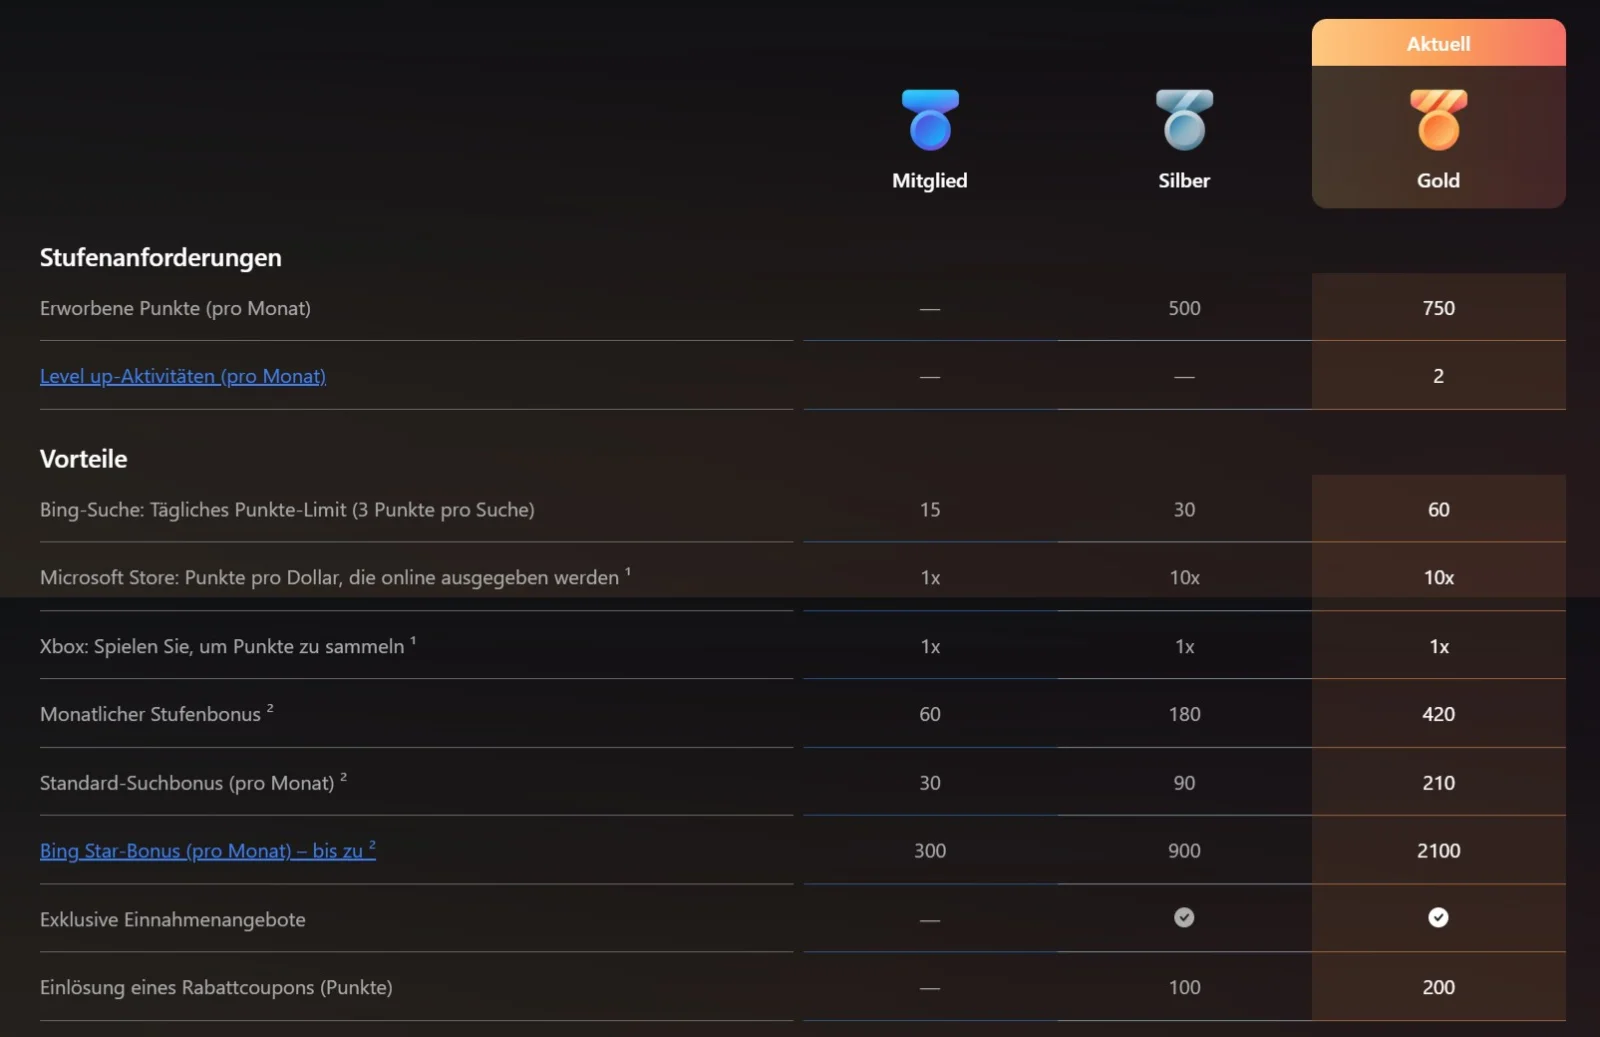
Task: Click the Silber medal icon
Action: coord(1184,120)
